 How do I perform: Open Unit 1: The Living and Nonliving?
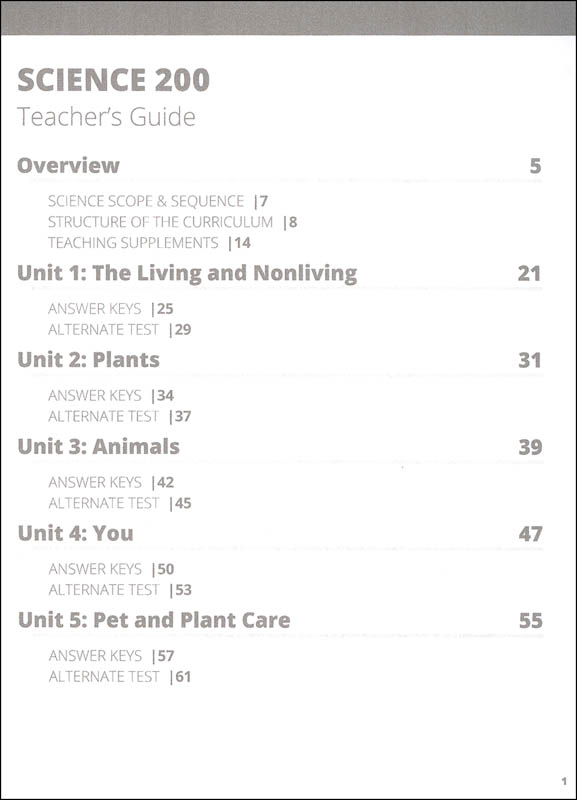click(x=187, y=273)
